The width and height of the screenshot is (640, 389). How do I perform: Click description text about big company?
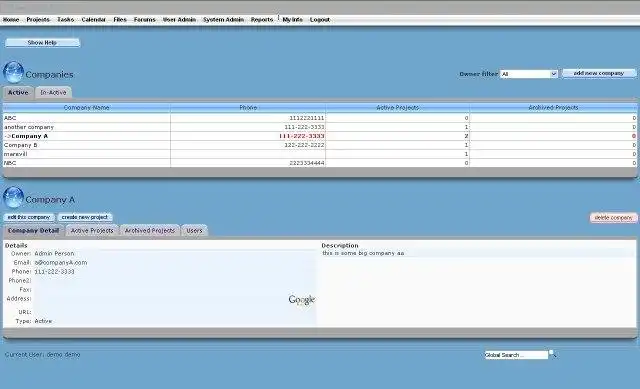coord(363,253)
